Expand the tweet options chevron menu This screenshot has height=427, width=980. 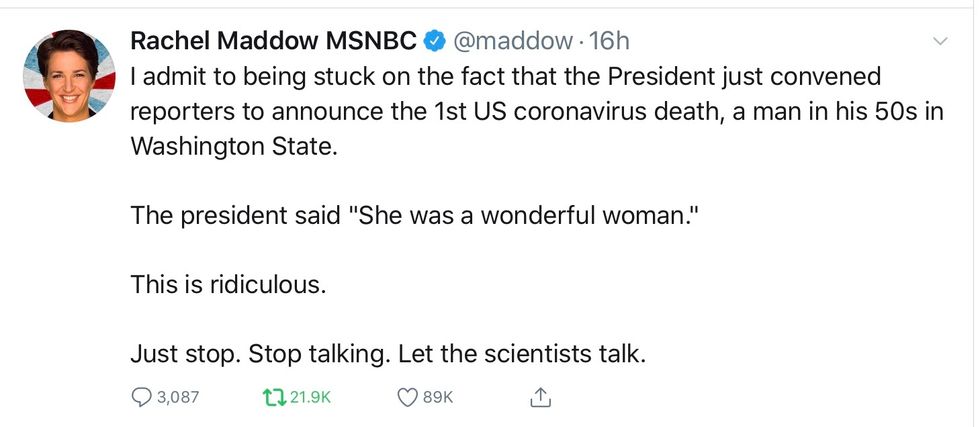tap(939, 41)
